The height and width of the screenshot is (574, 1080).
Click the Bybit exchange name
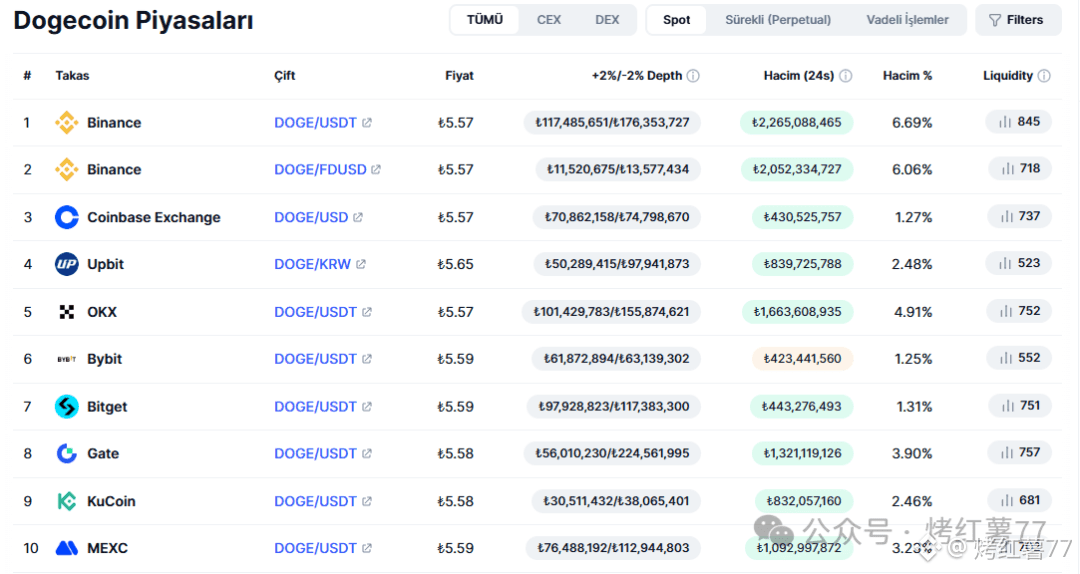(105, 359)
